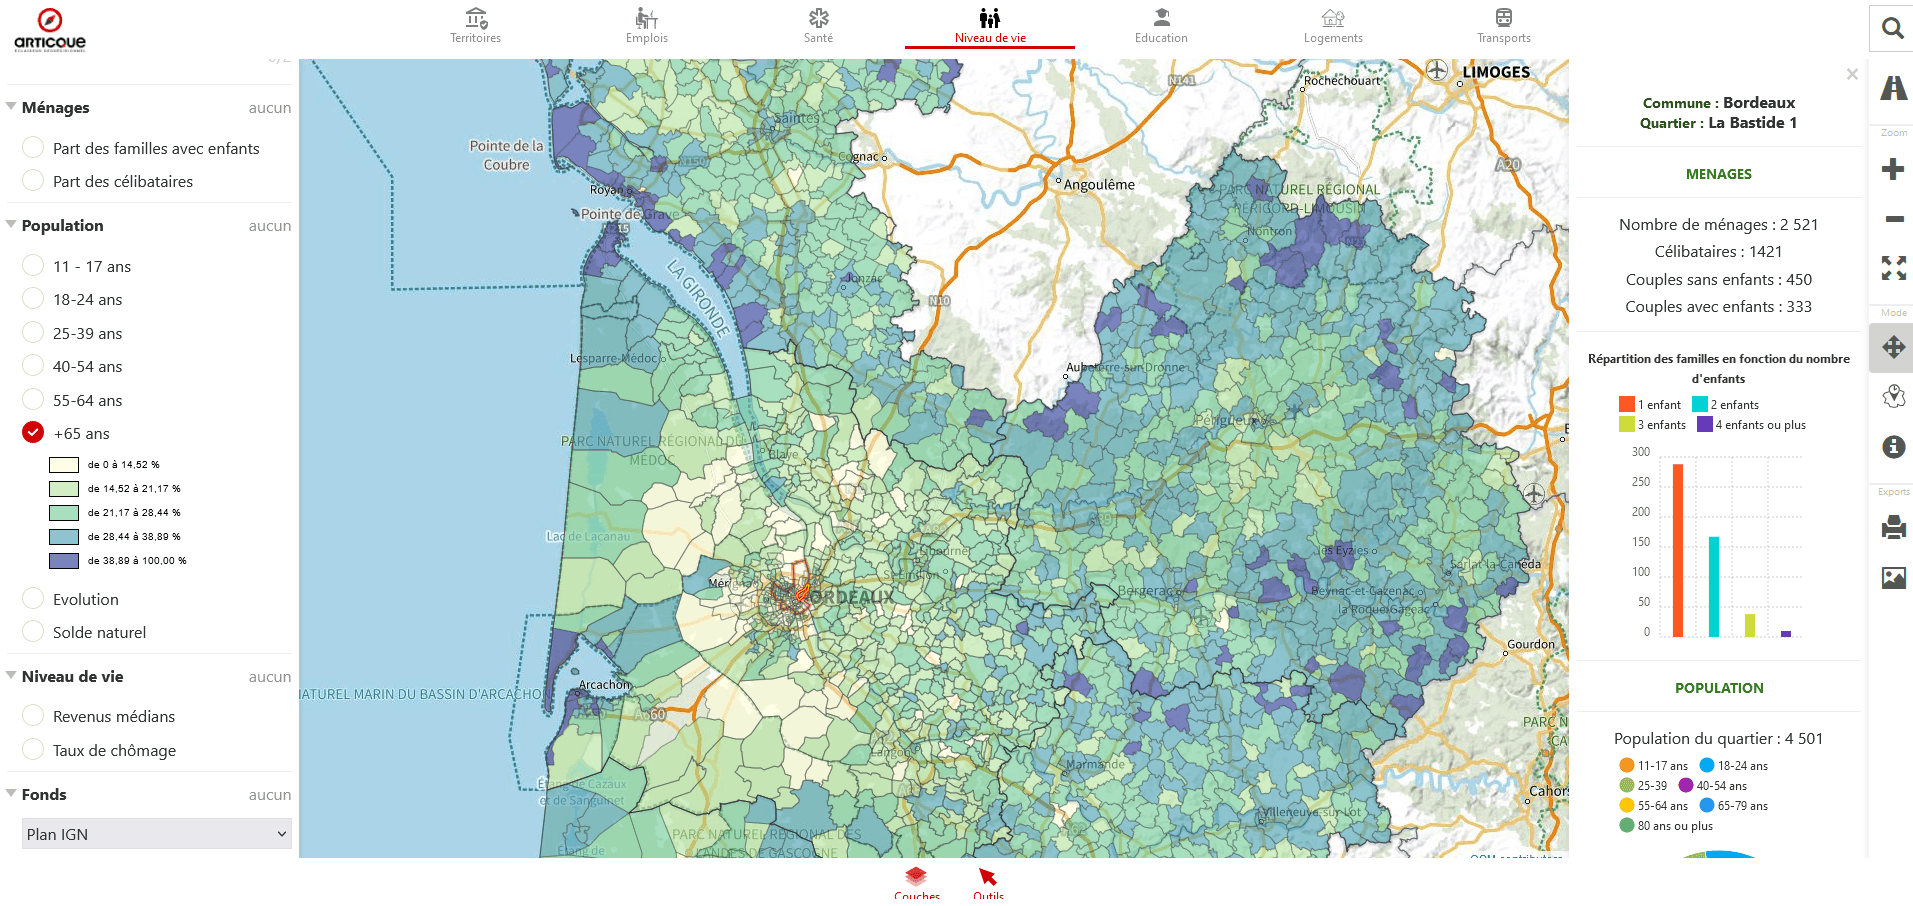Click the print icon
1913x906 pixels.
click(x=1893, y=527)
